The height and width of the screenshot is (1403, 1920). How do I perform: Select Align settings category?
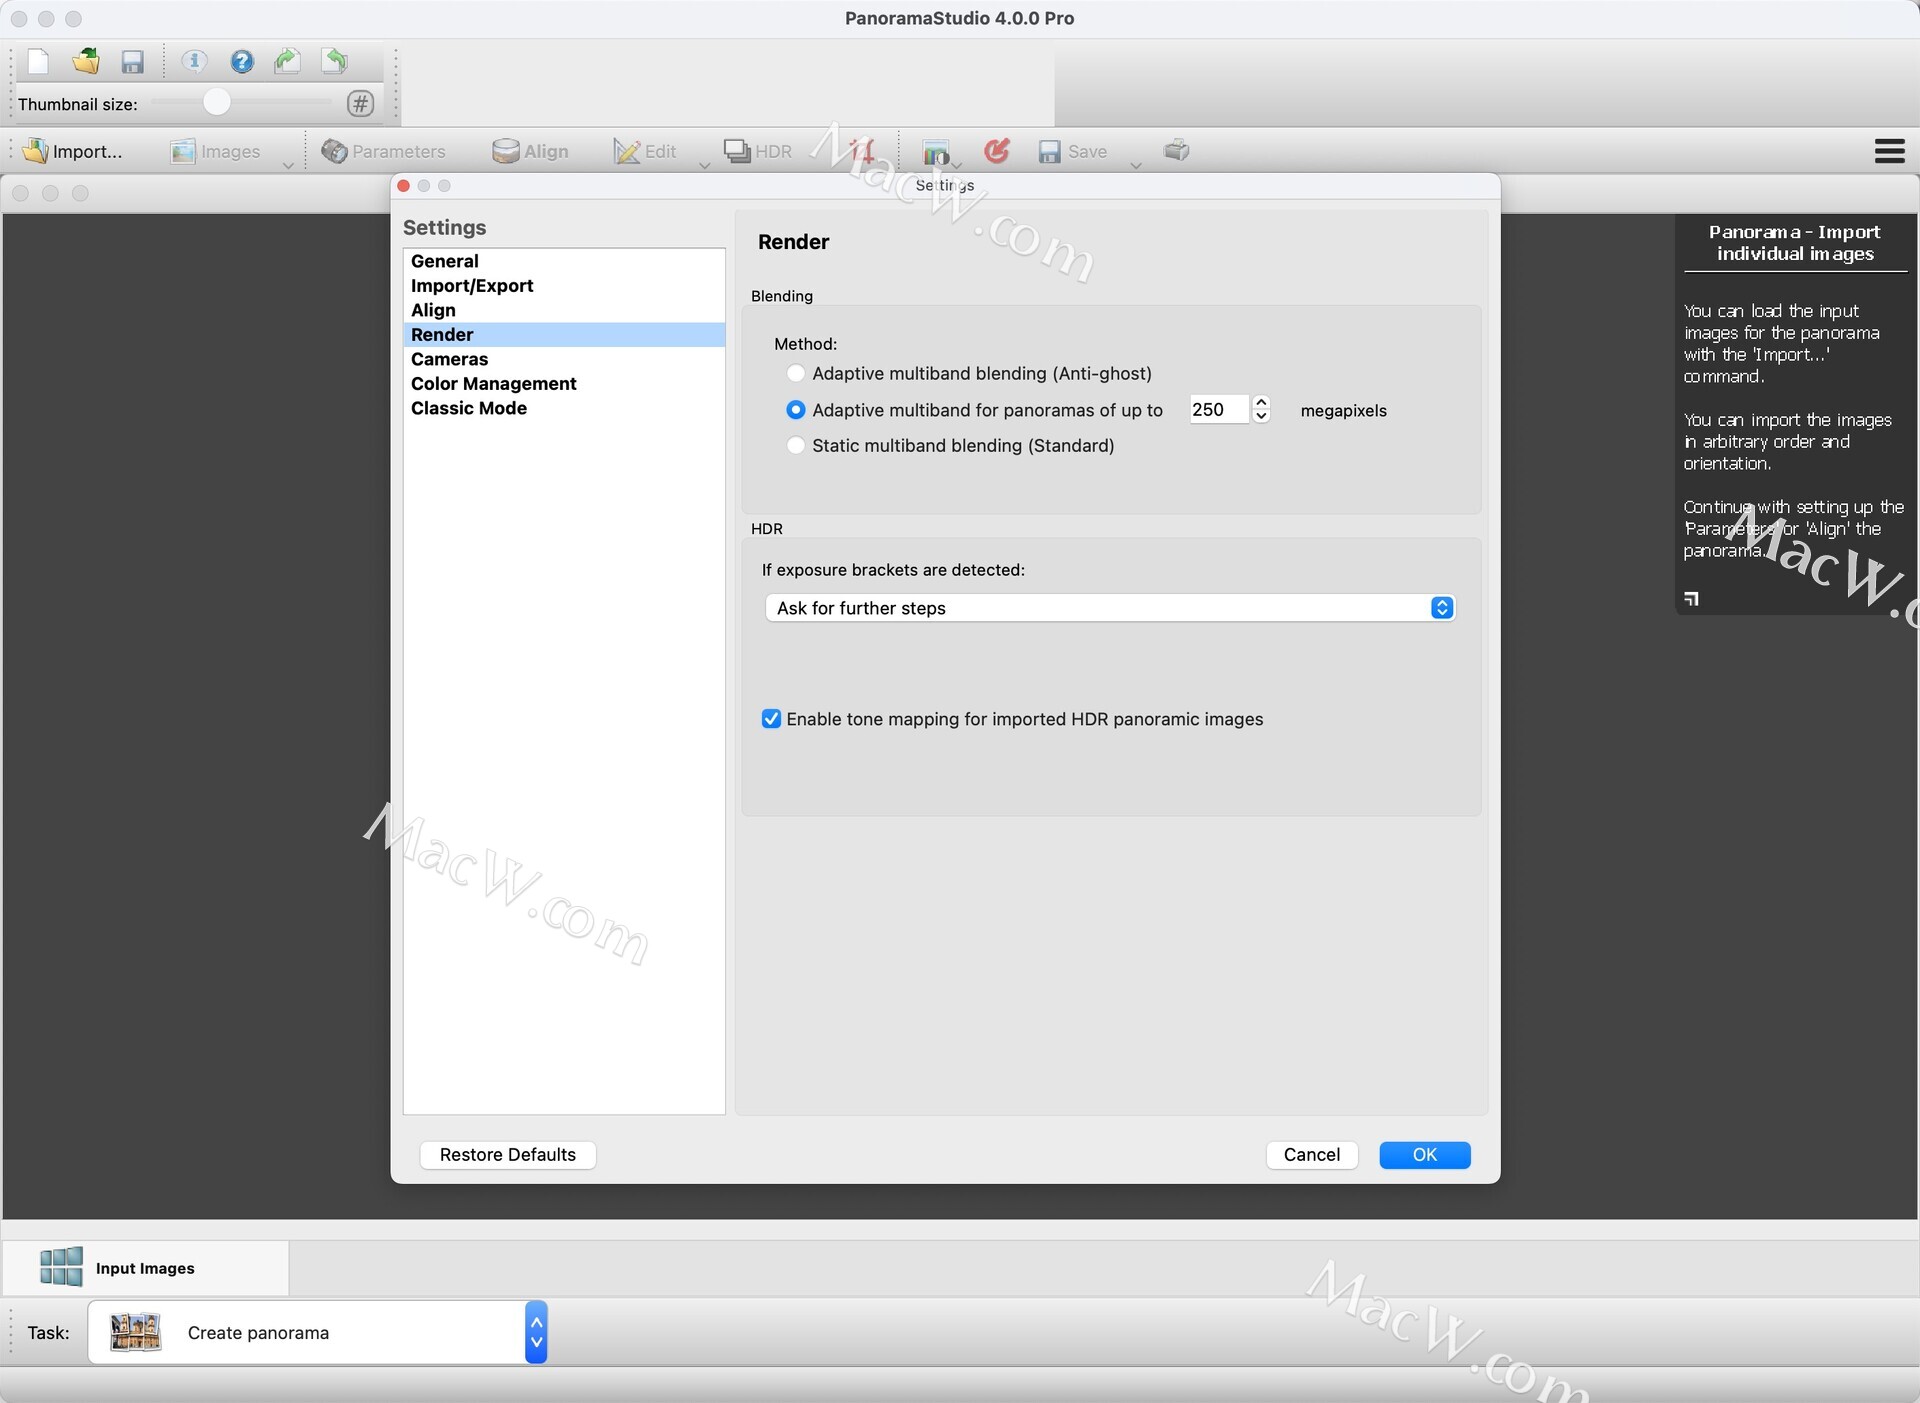click(x=564, y=310)
